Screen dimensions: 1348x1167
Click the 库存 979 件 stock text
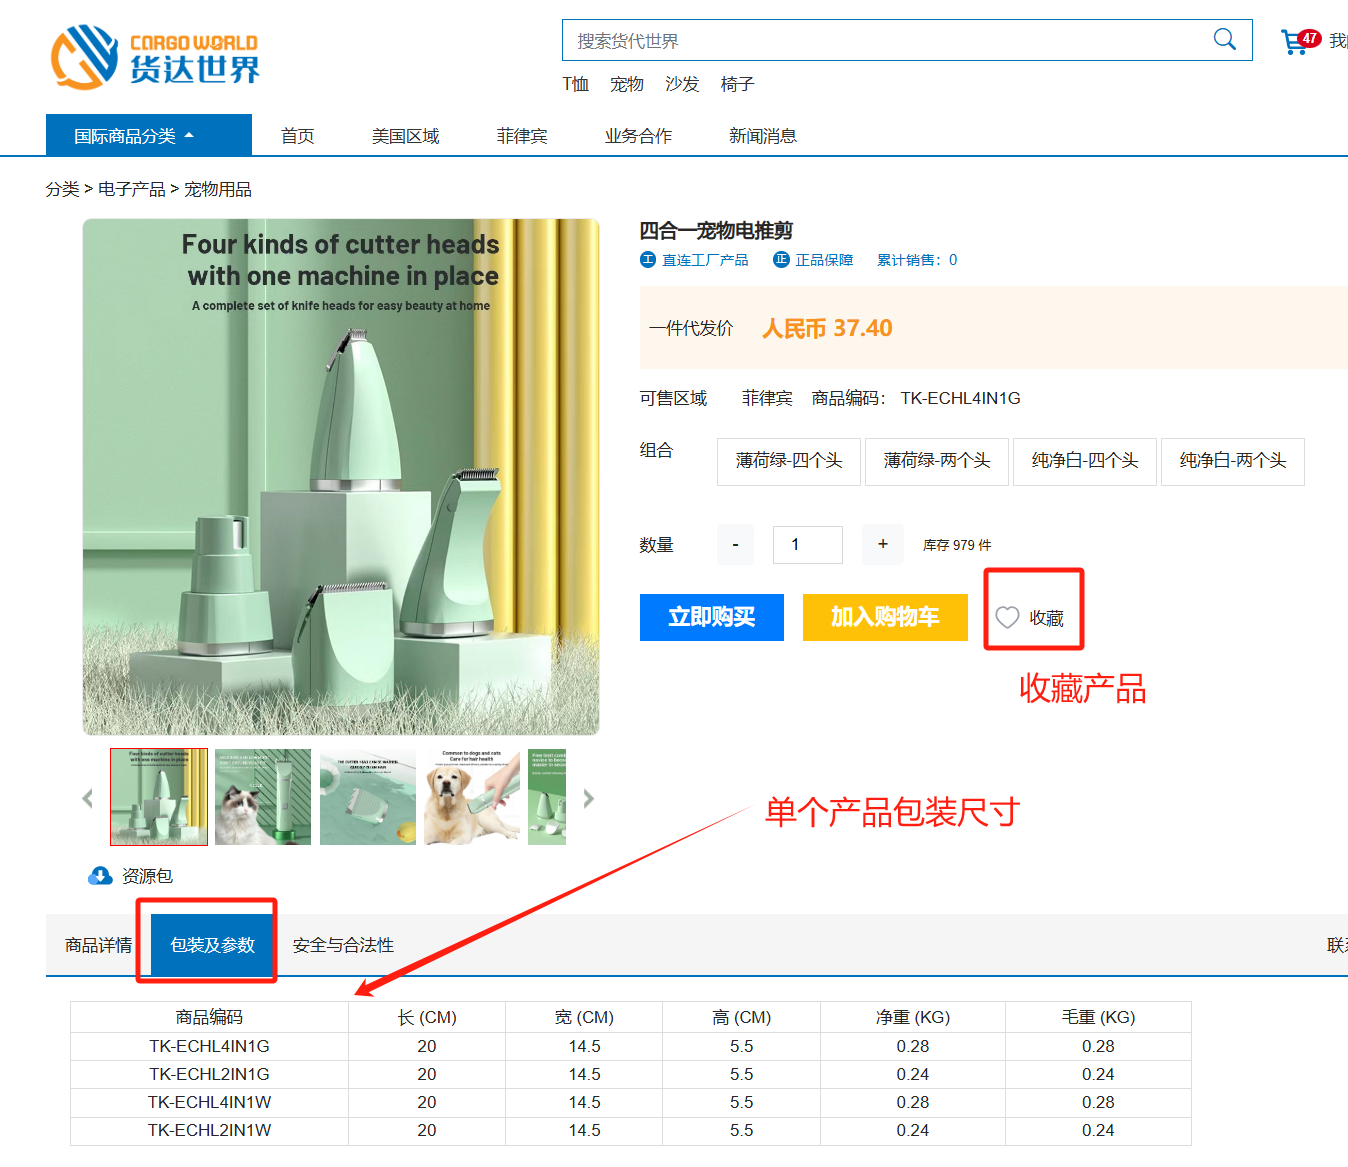957,545
